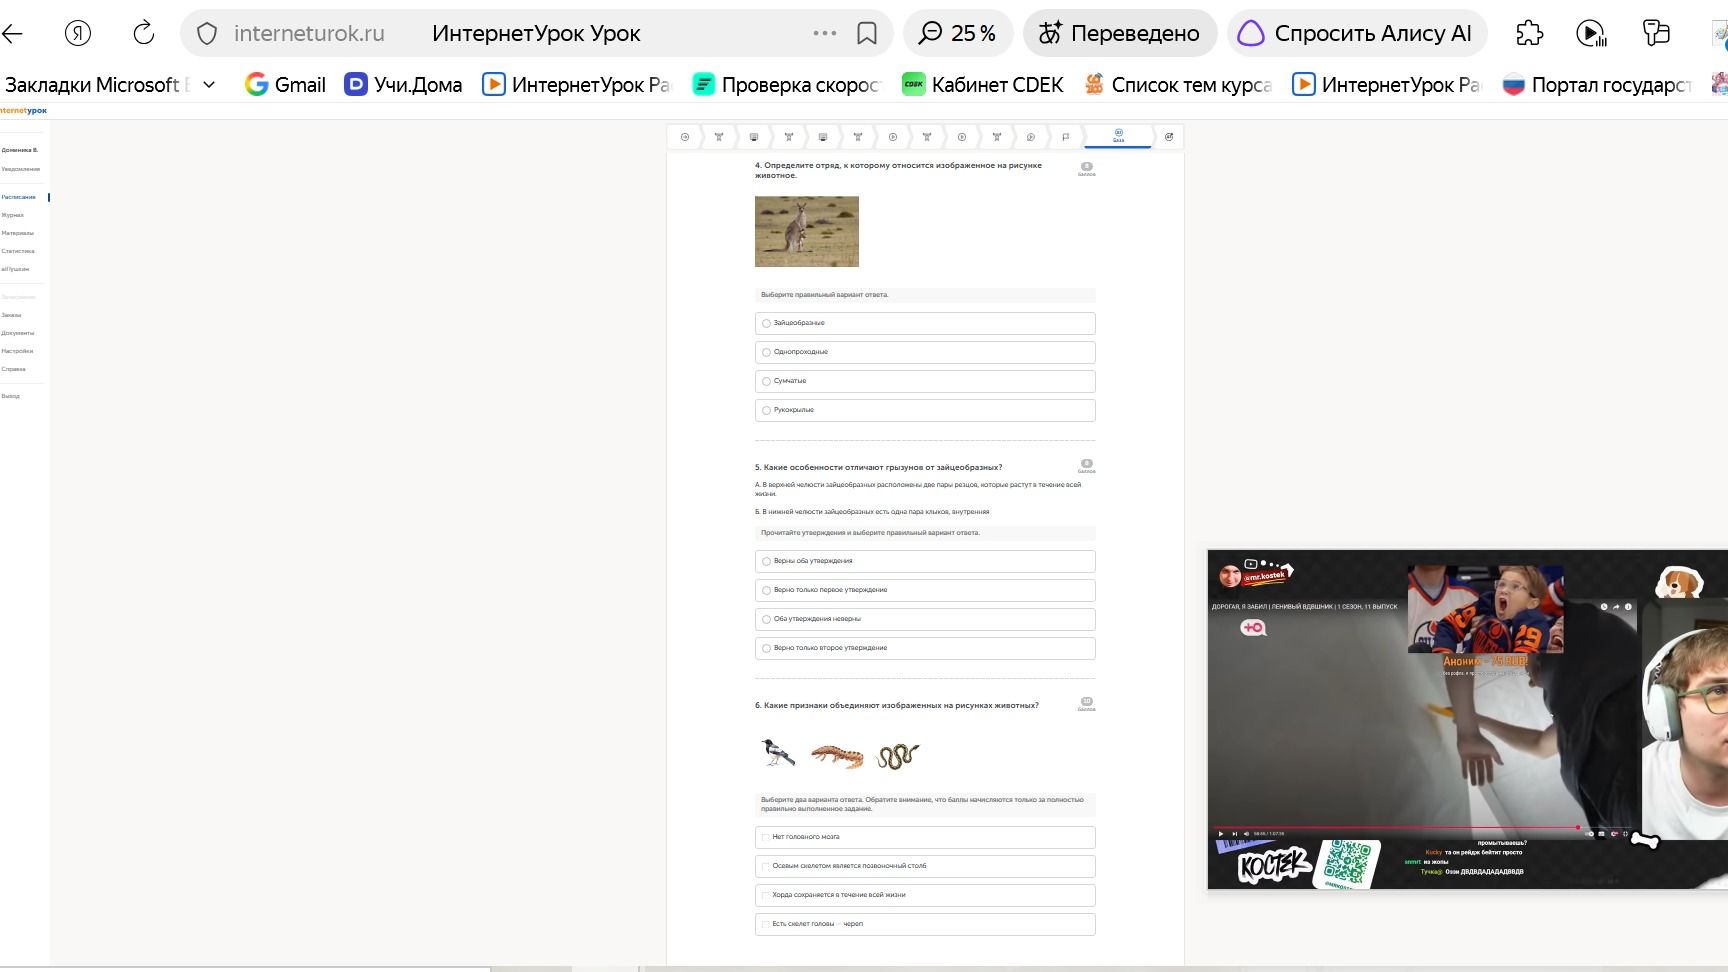
Task: Click the Спросить Алису AI button
Action: tap(1357, 34)
